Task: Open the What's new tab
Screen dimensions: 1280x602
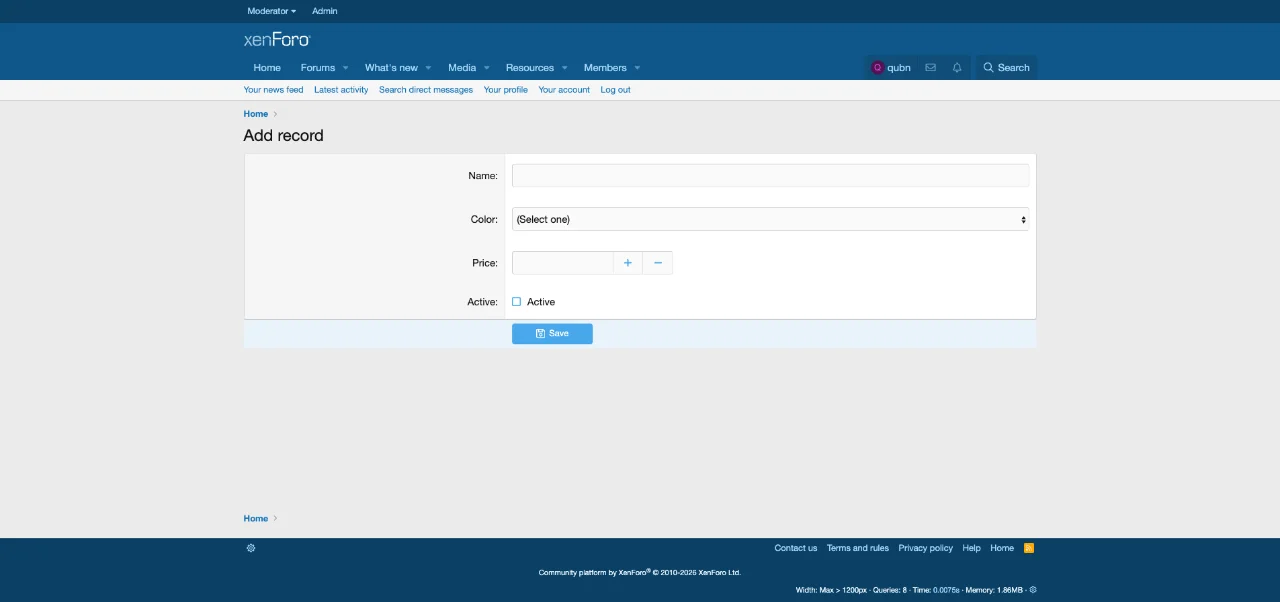Action: pyautogui.click(x=391, y=68)
